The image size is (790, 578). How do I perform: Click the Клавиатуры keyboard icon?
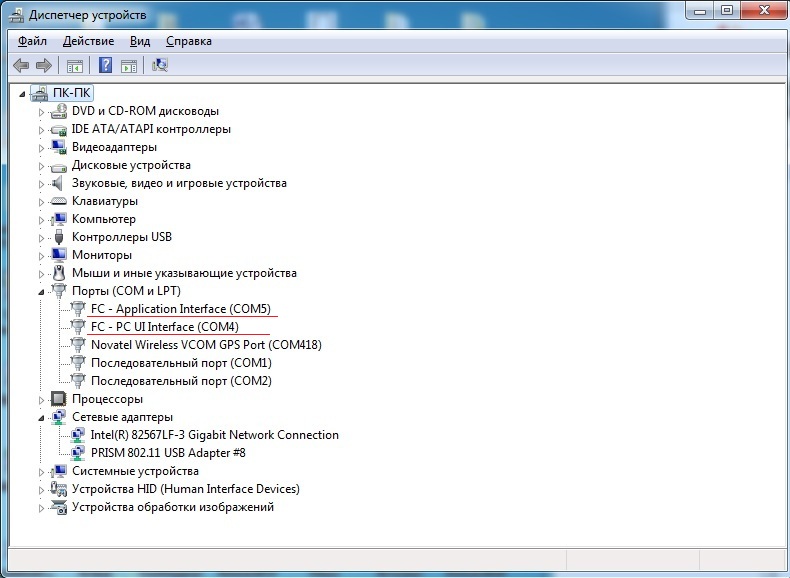[59, 202]
